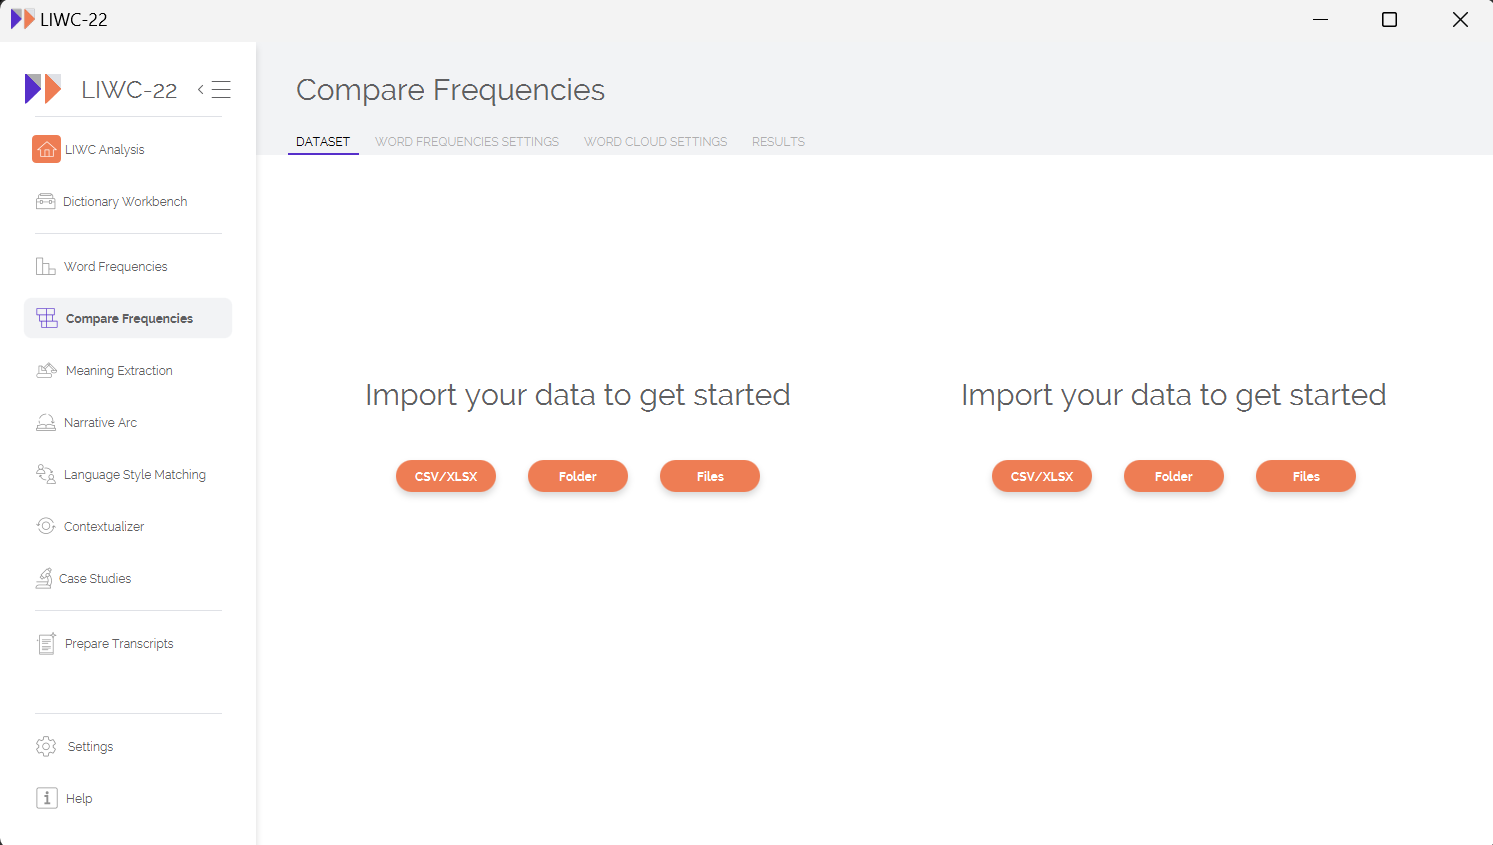Click the Case Studies microscope icon
Screen dimensions: 1493x845
click(x=44, y=578)
